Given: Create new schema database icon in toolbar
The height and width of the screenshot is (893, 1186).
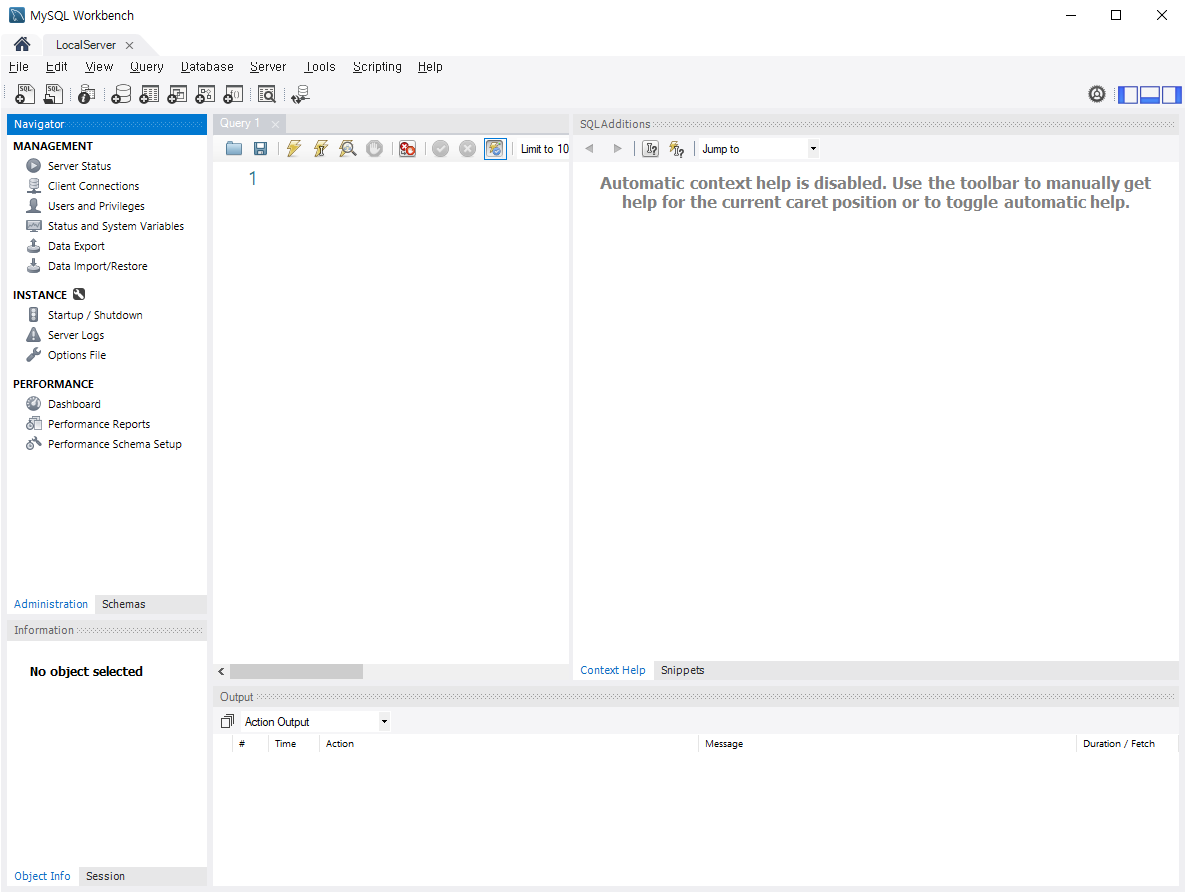Looking at the screenshot, I should pos(121,95).
